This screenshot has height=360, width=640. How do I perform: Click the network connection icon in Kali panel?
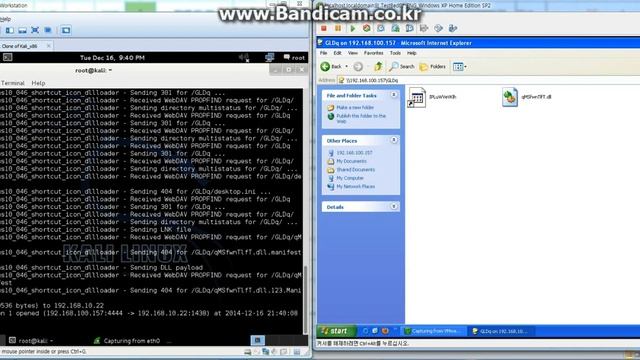pyautogui.click(x=269, y=58)
